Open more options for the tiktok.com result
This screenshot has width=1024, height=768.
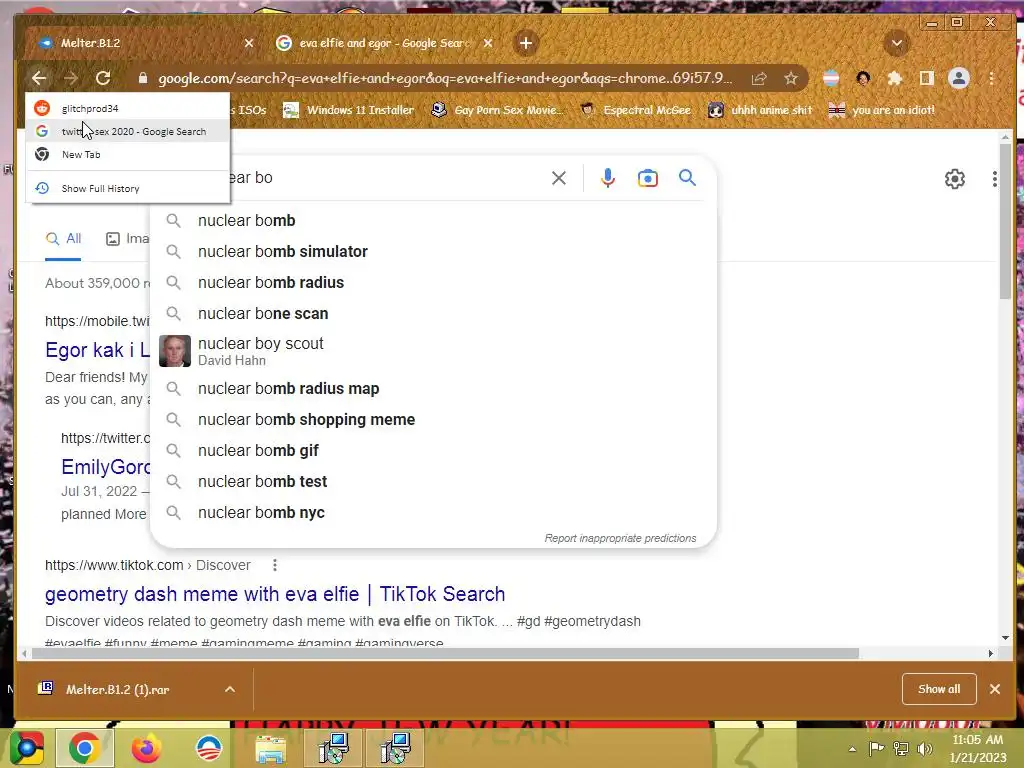click(x=274, y=565)
